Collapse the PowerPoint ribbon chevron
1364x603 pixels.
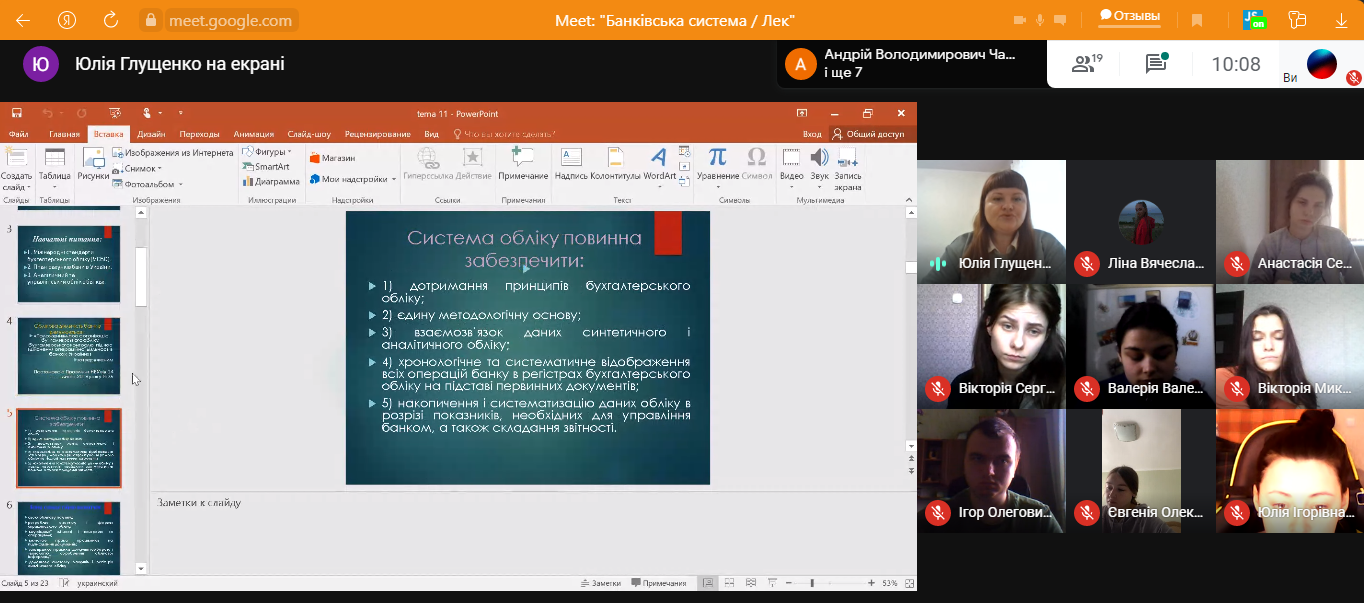[909, 200]
